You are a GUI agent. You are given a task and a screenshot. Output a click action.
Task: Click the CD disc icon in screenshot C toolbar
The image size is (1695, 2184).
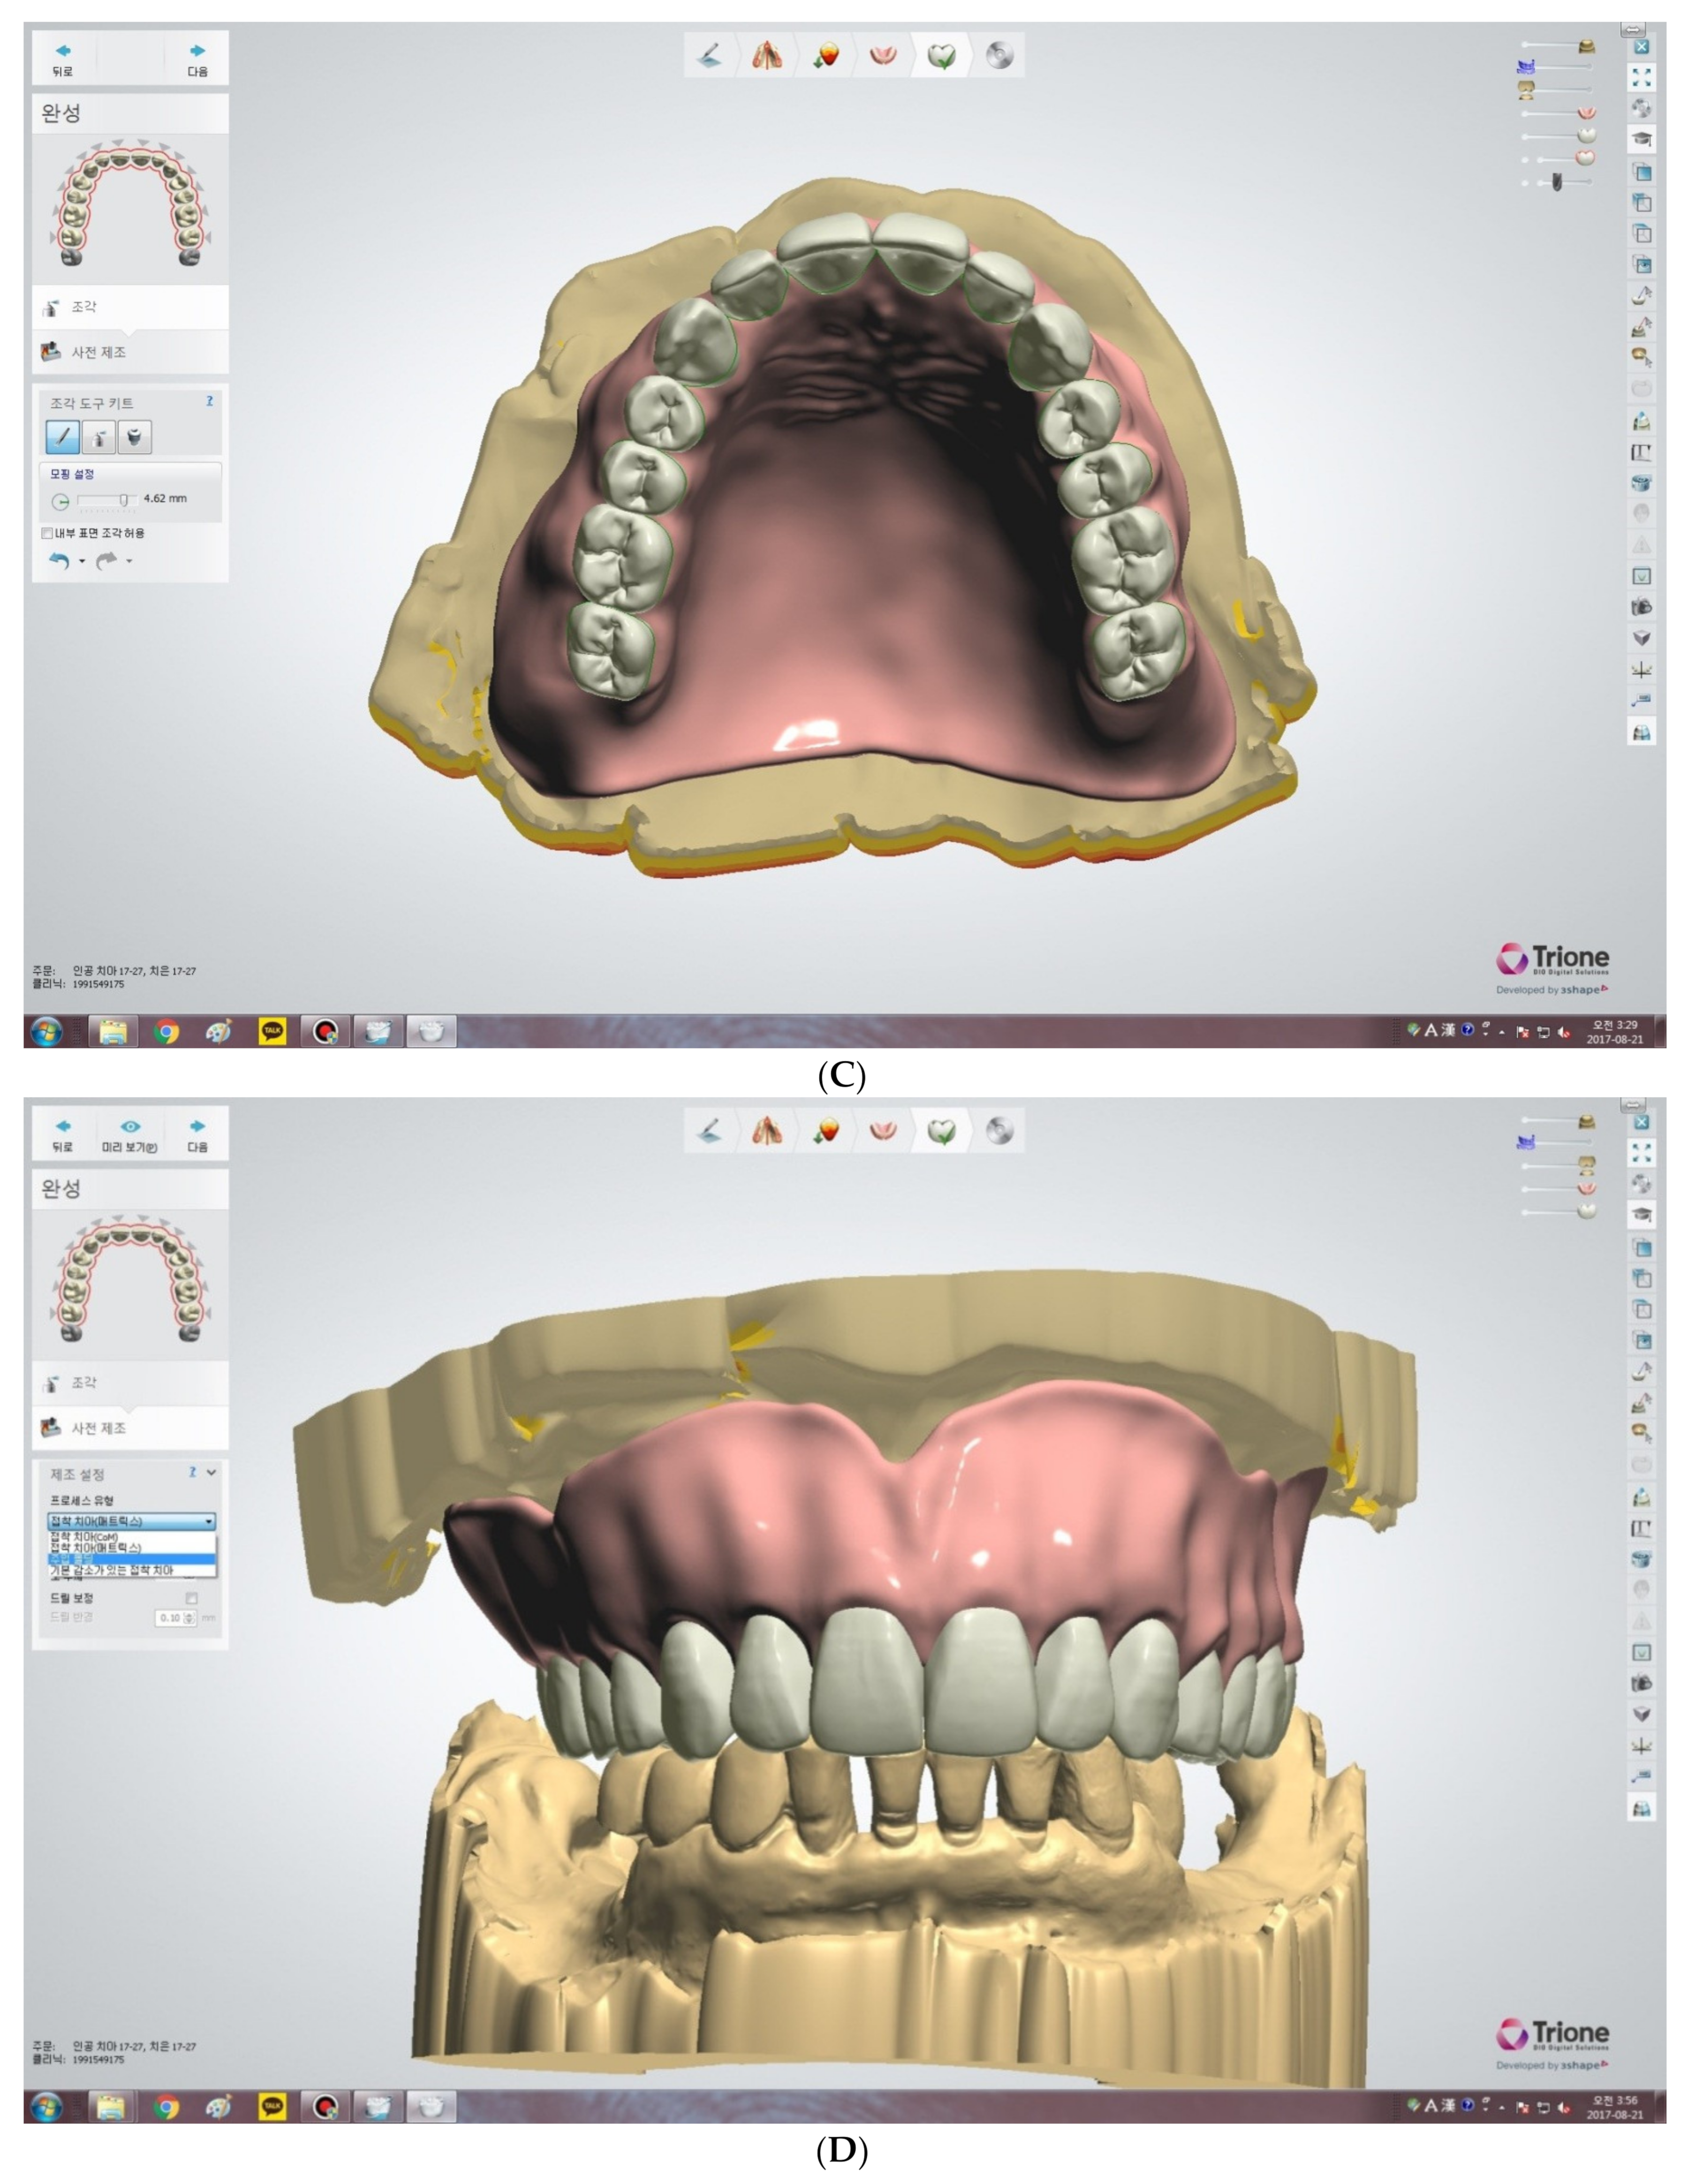click(x=1641, y=108)
